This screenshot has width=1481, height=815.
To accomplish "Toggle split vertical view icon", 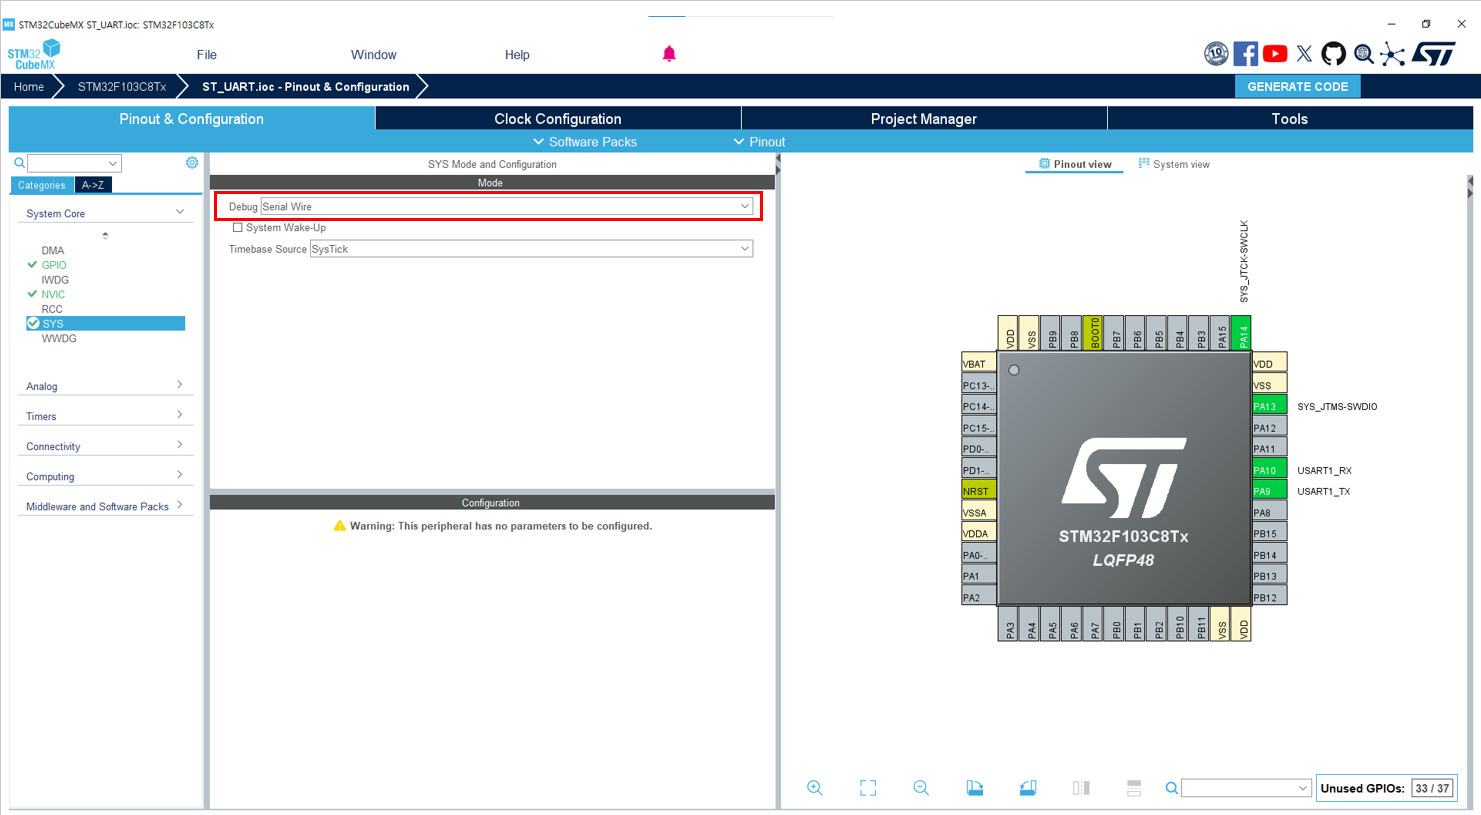I will [1081, 788].
